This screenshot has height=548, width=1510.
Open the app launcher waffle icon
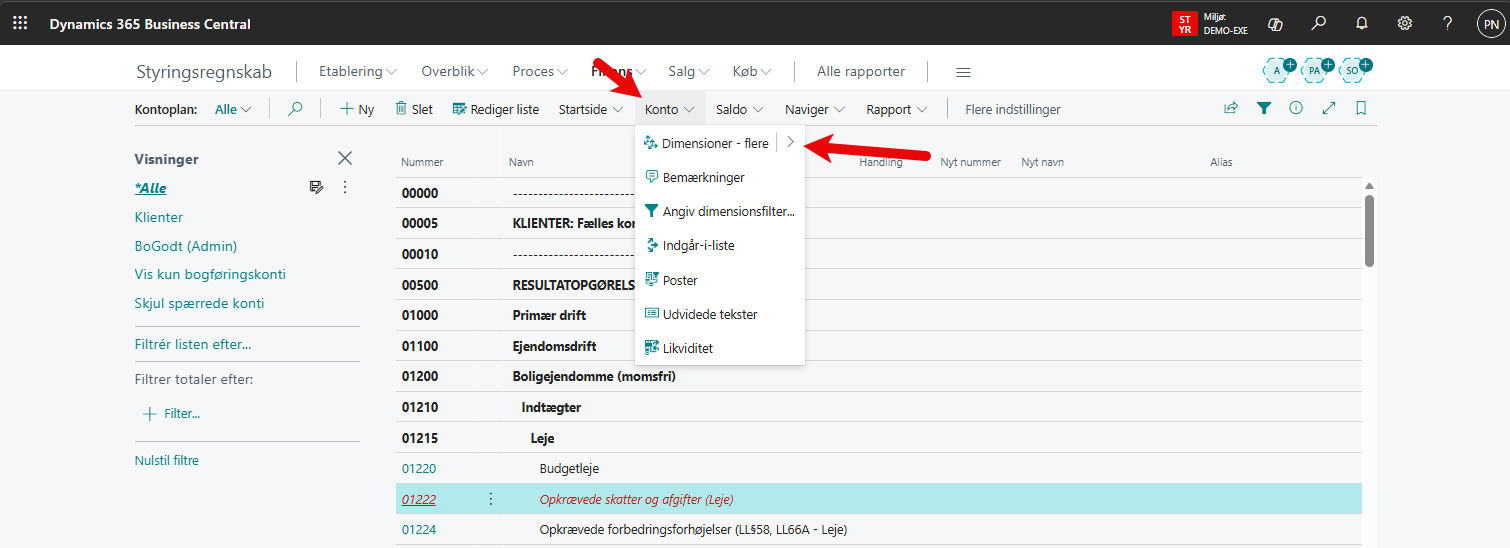(20, 23)
